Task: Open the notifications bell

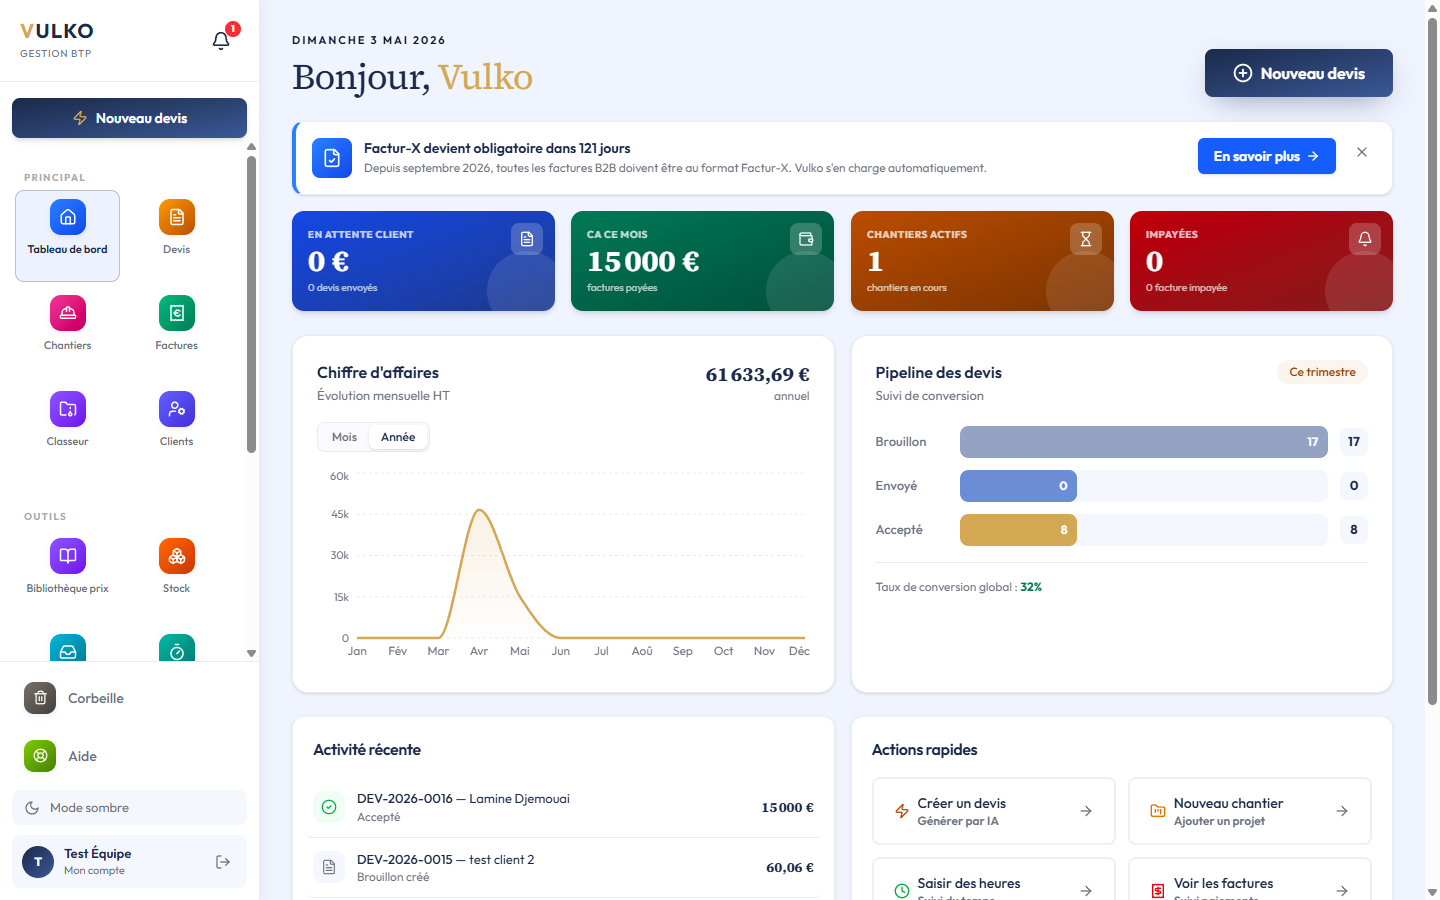Action: click(221, 40)
